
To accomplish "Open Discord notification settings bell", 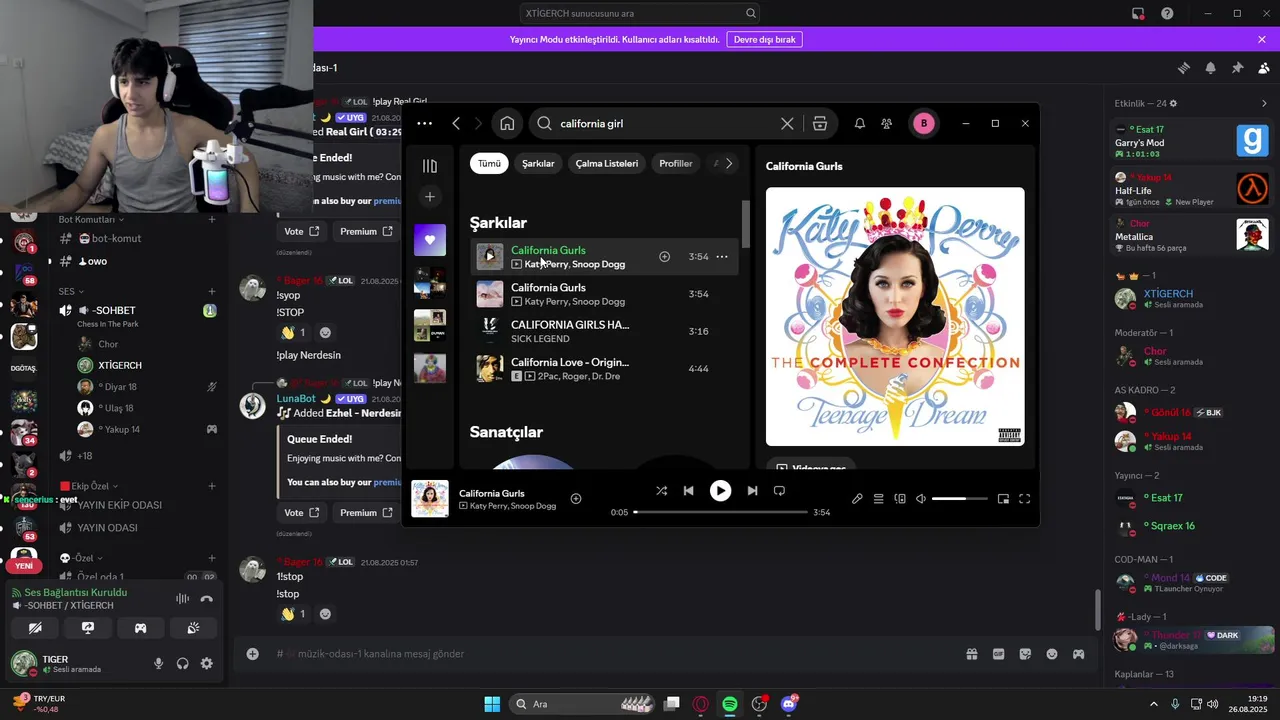I will click(x=1211, y=68).
